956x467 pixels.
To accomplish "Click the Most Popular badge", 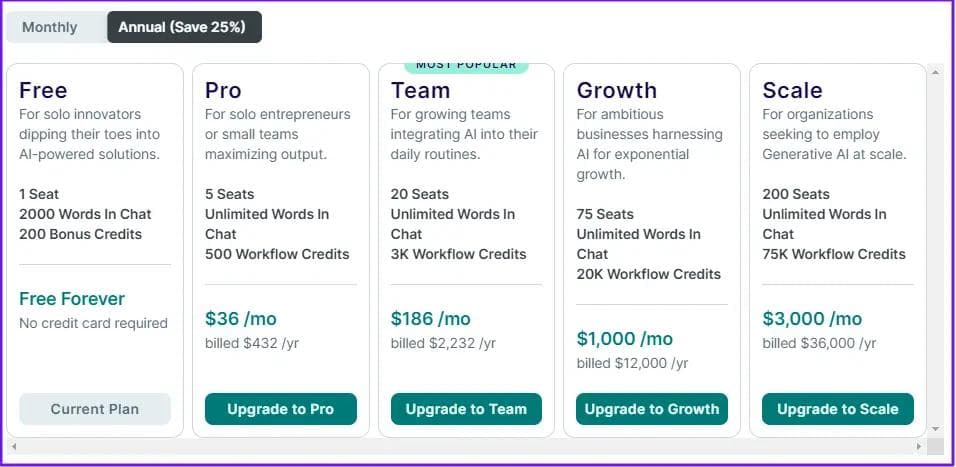I will tap(466, 66).
